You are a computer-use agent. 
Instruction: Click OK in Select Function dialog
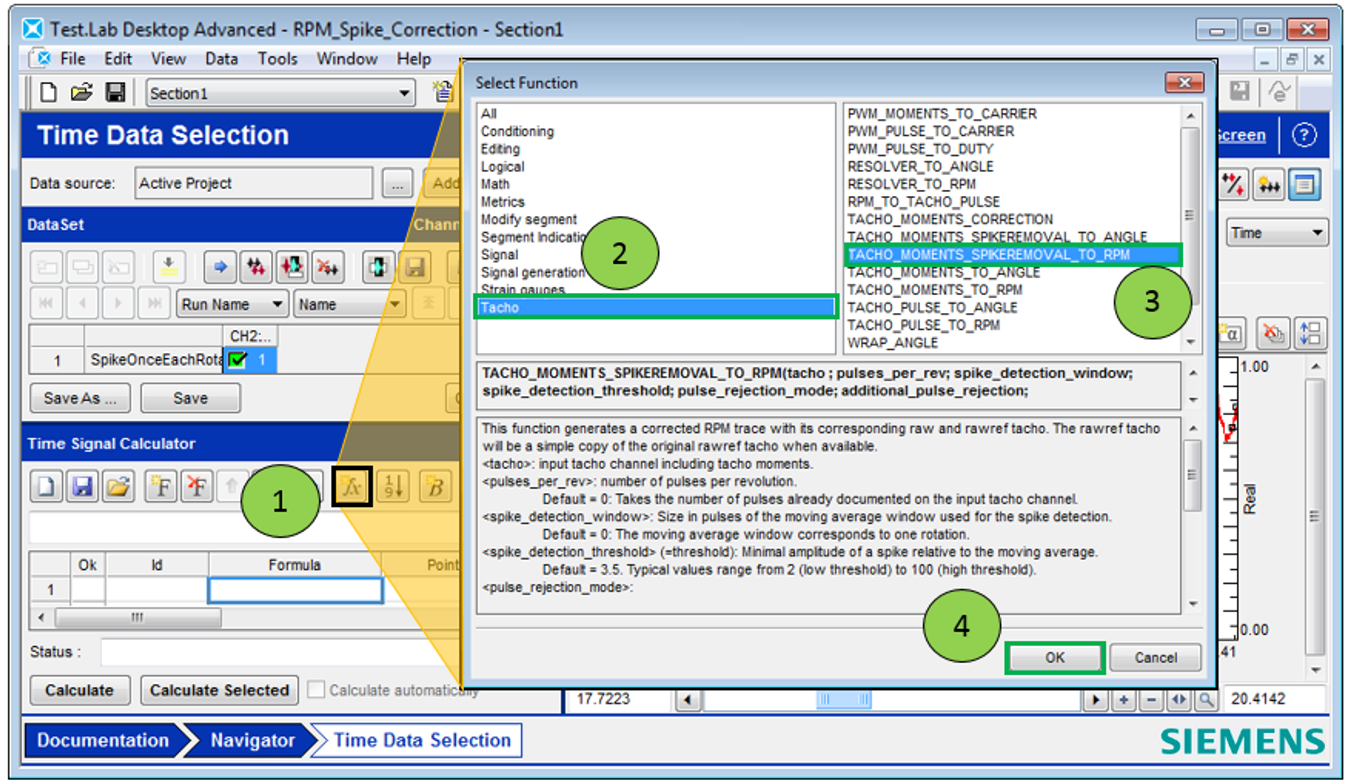click(1055, 657)
